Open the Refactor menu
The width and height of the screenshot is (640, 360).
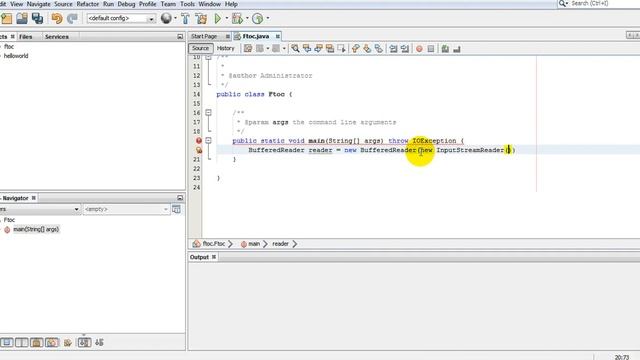(88, 4)
